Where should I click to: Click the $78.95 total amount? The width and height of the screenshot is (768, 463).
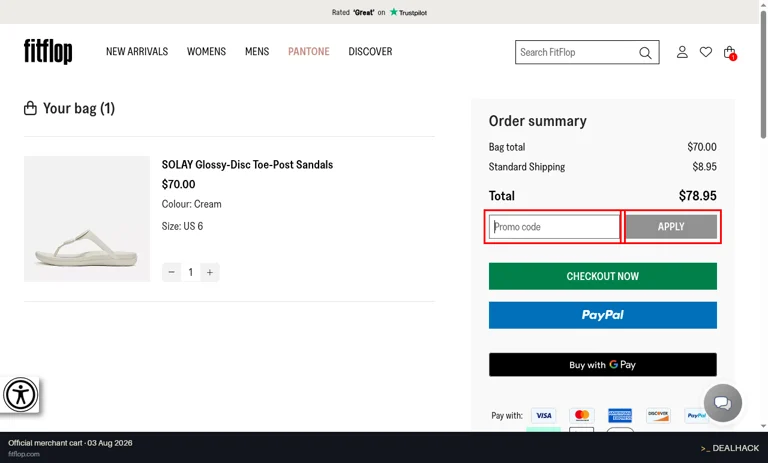click(697, 196)
